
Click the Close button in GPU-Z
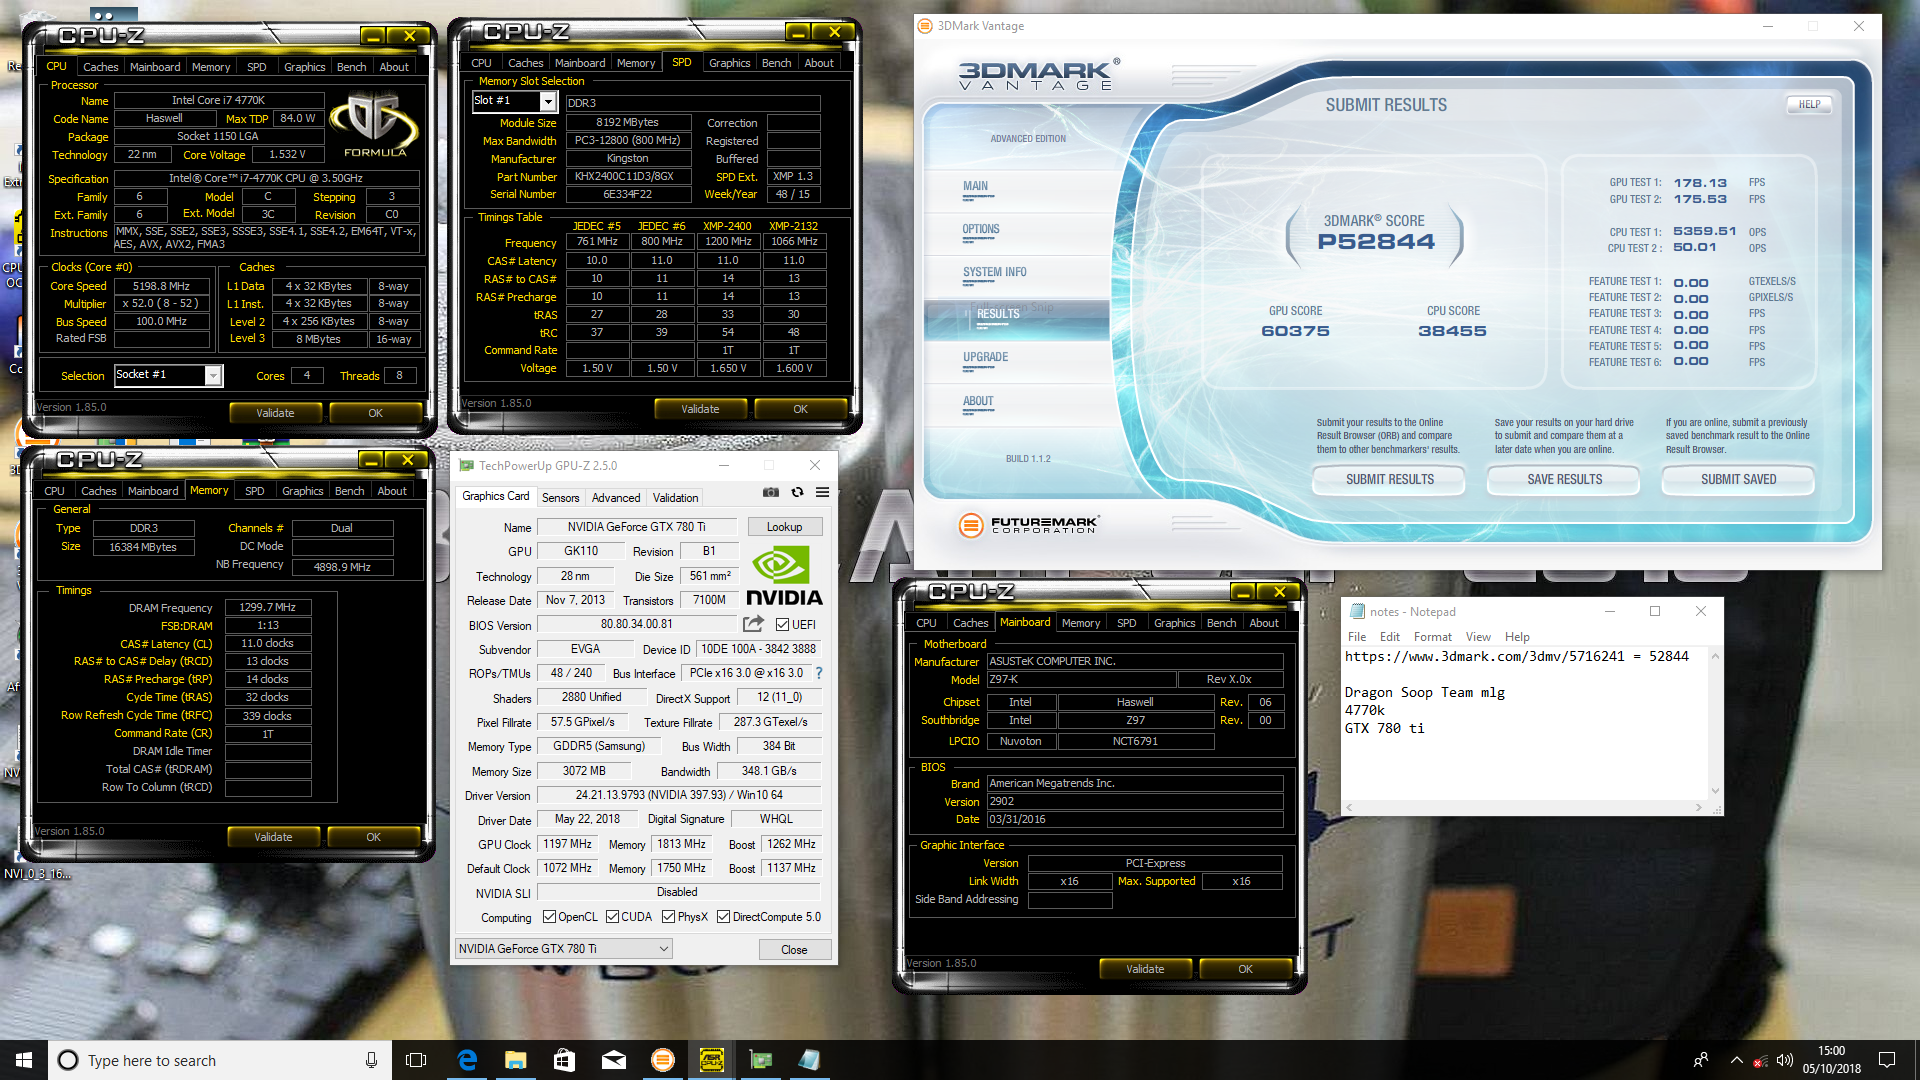click(x=794, y=949)
